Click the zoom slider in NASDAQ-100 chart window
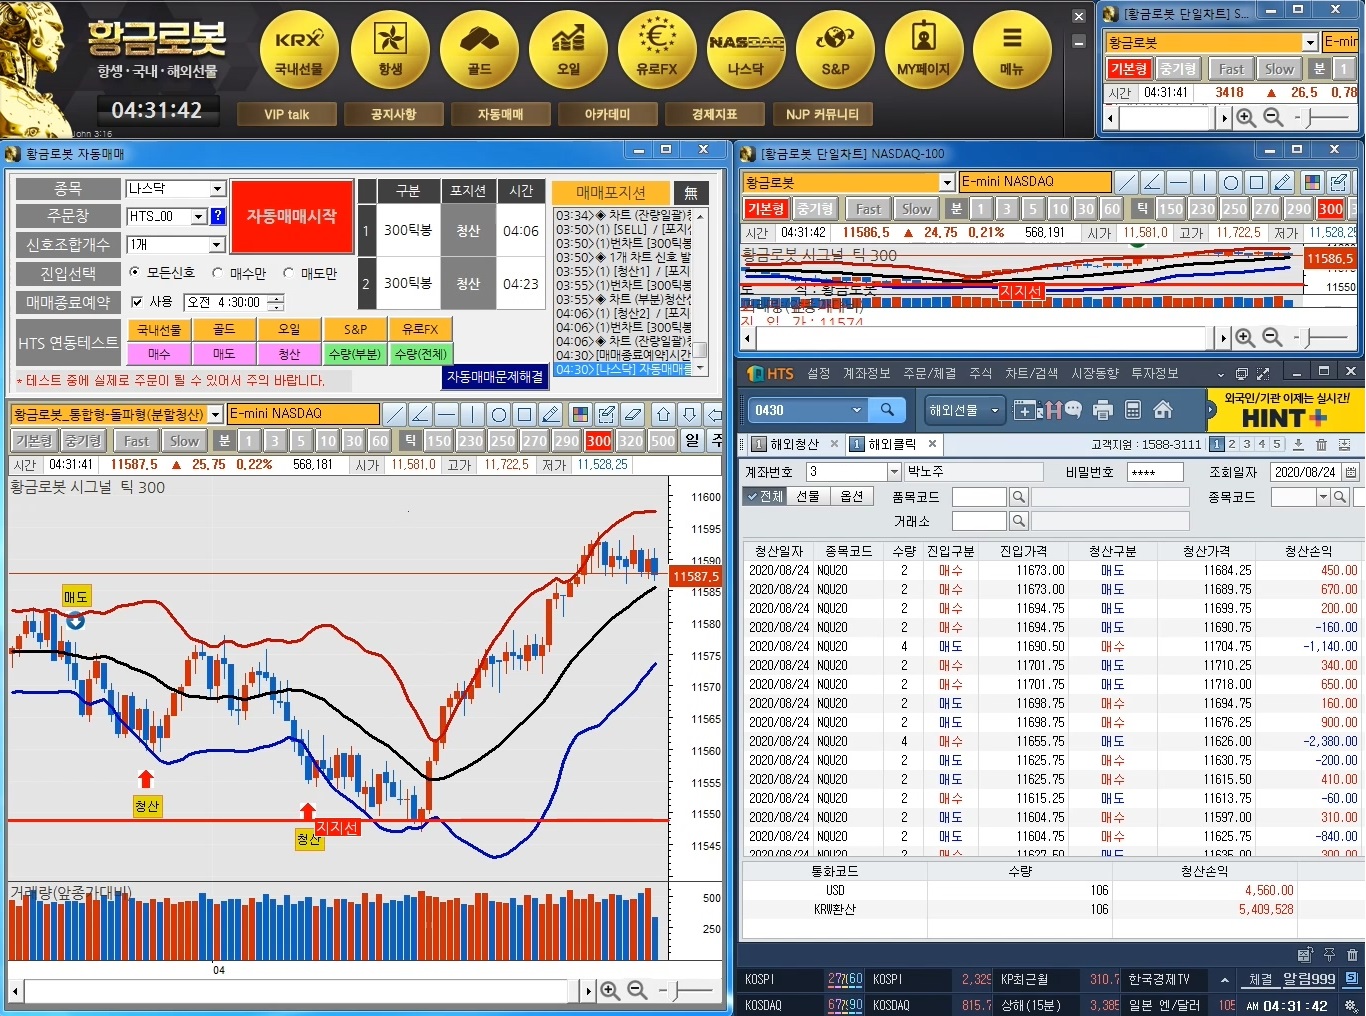The height and width of the screenshot is (1016, 1366). (x=1322, y=338)
